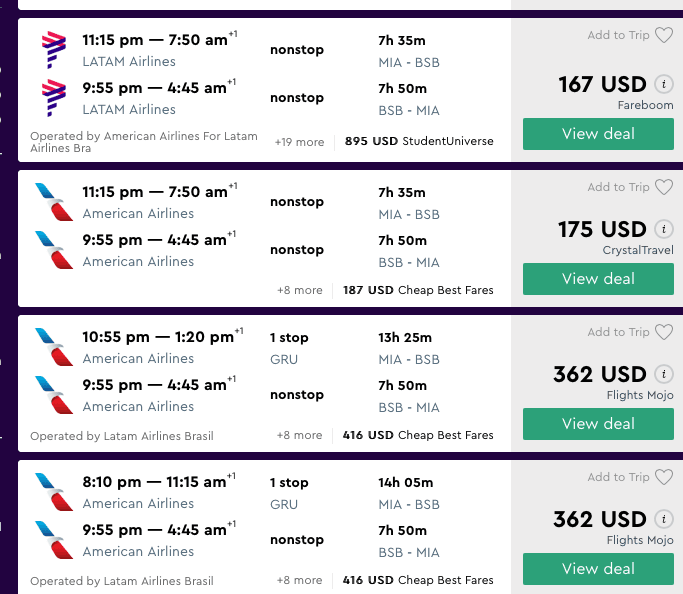Image resolution: width=683 pixels, height=594 pixels.
Task: Show +8 more offers on the 10:55 pm flight
Action: click(x=300, y=435)
